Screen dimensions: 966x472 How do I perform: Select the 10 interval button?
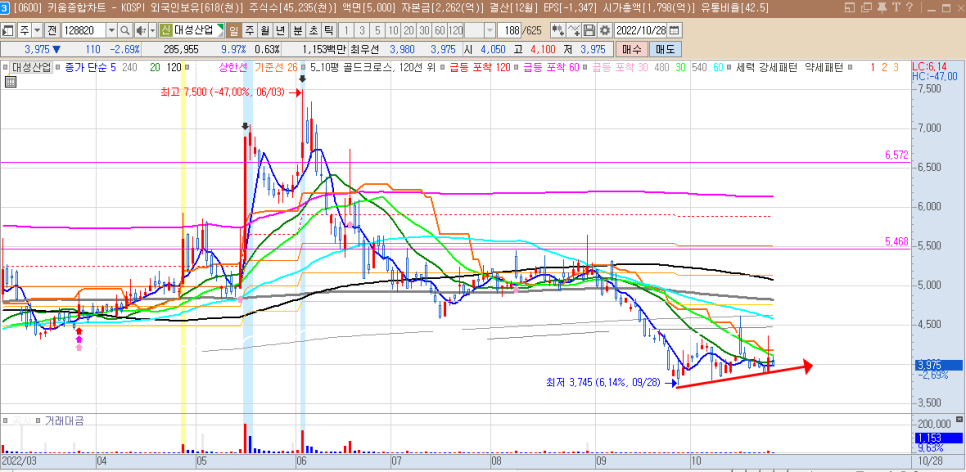point(393,30)
